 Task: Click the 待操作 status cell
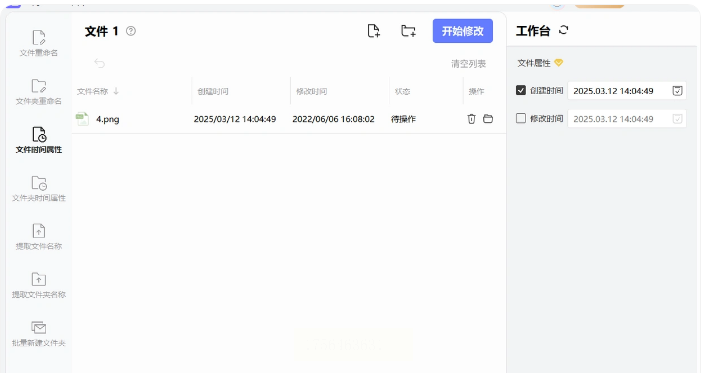click(403, 119)
